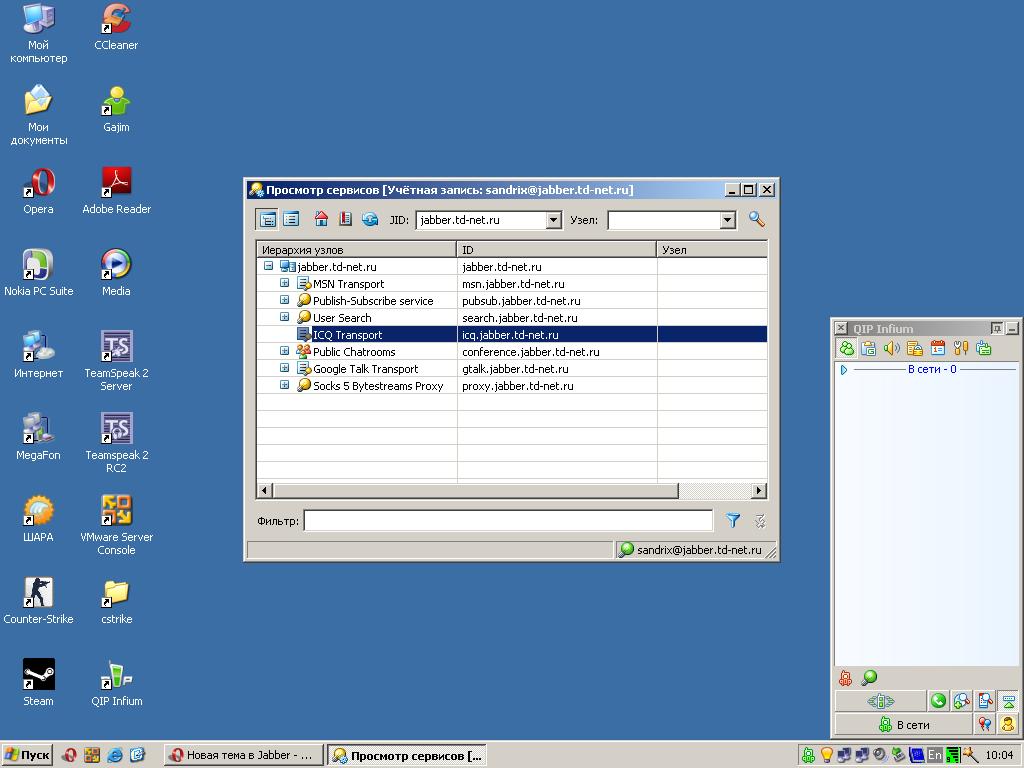Screen dimensions: 1024x768
Task: Launch Internet Explorer from quick launch
Action: 114,756
